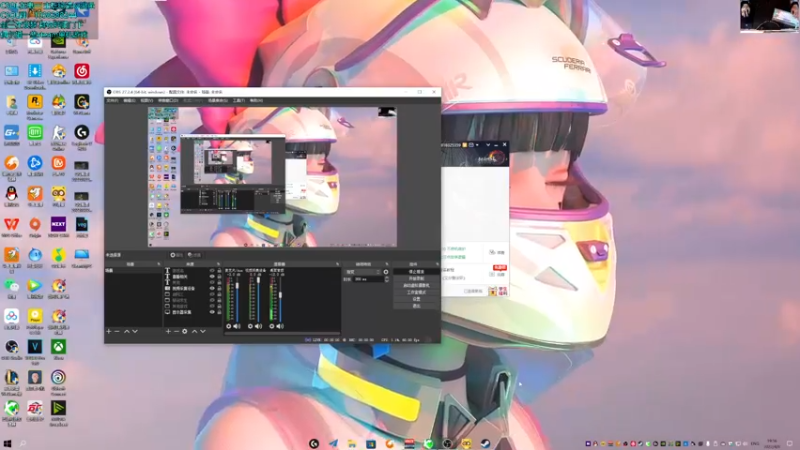800x450 pixels.
Task: Click the Desktop Audio volume slider handle
Action: click(x=280, y=295)
